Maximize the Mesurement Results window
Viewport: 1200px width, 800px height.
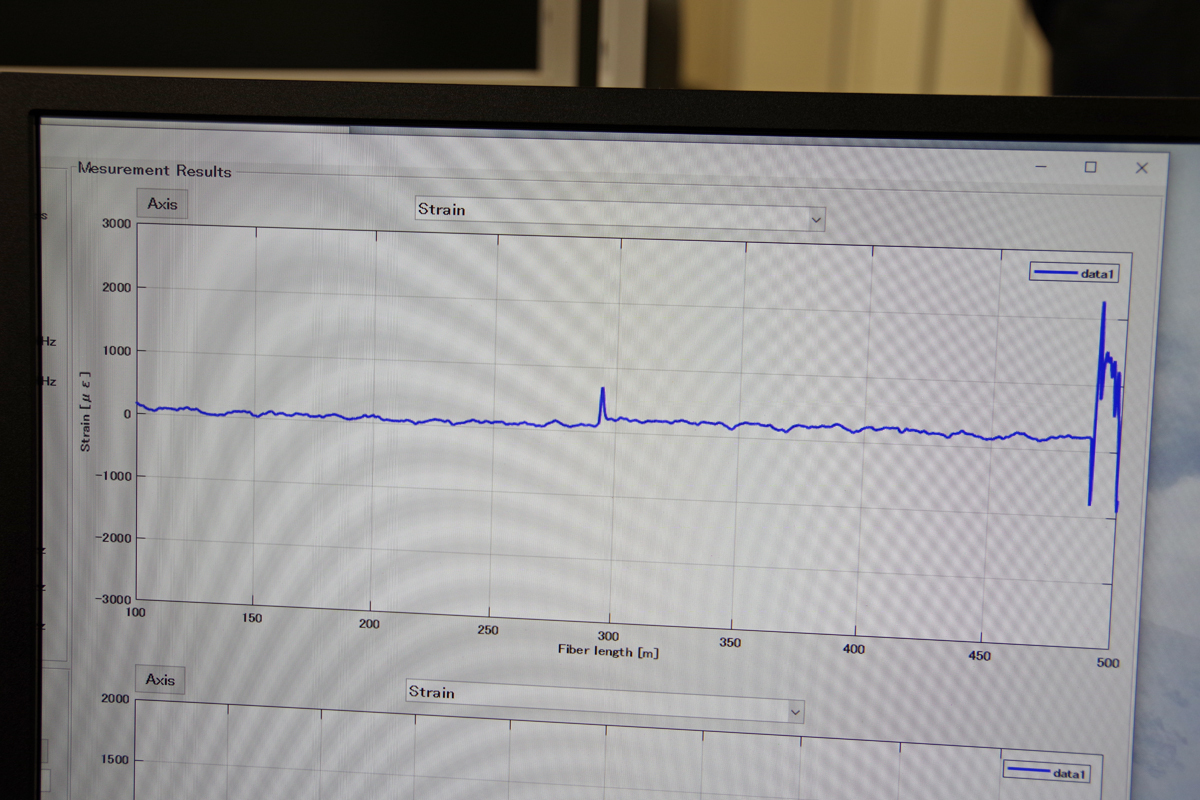[x=1090, y=167]
